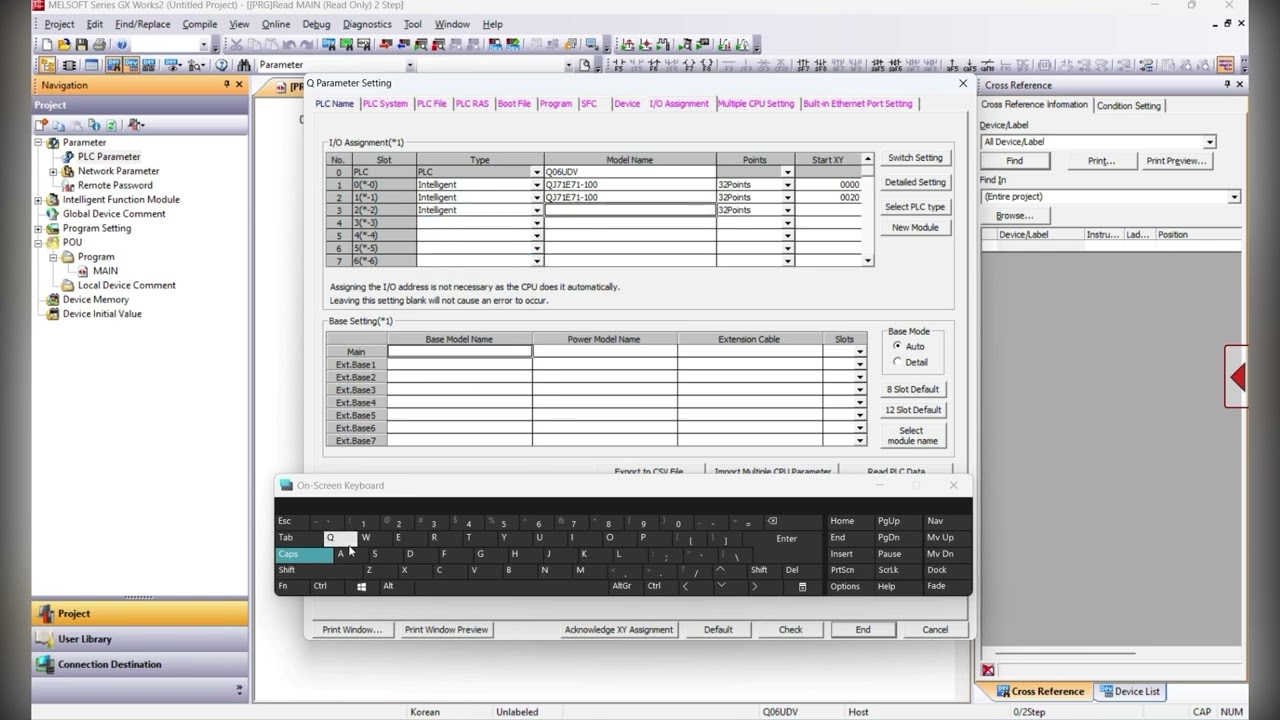Open the Find In (Entire project) dropdown
The height and width of the screenshot is (720, 1280).
1234,197
